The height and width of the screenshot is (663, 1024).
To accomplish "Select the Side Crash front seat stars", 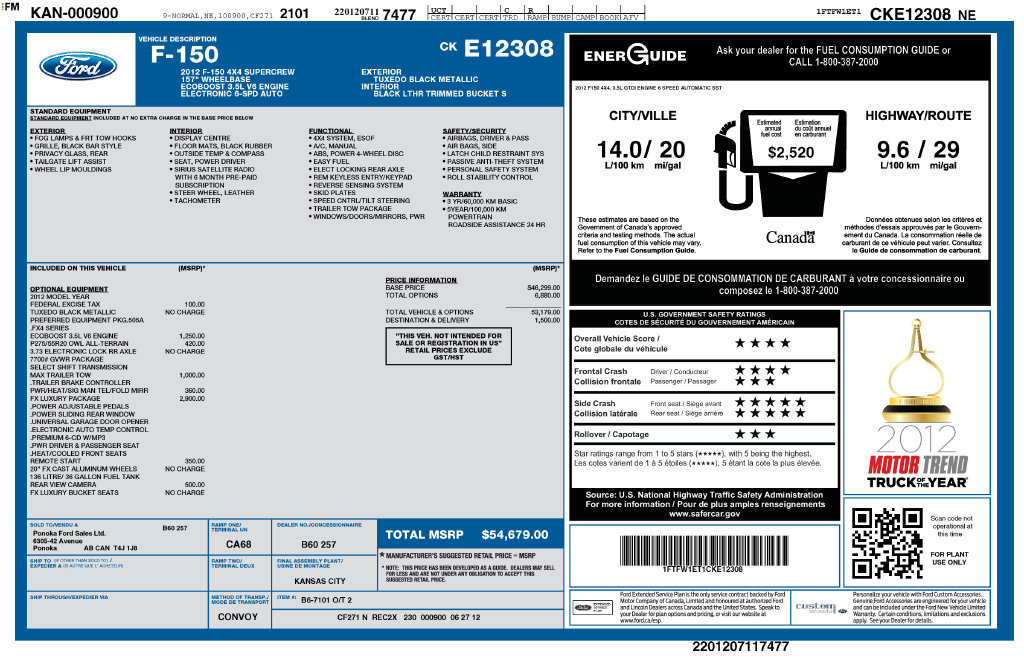I will pos(770,402).
